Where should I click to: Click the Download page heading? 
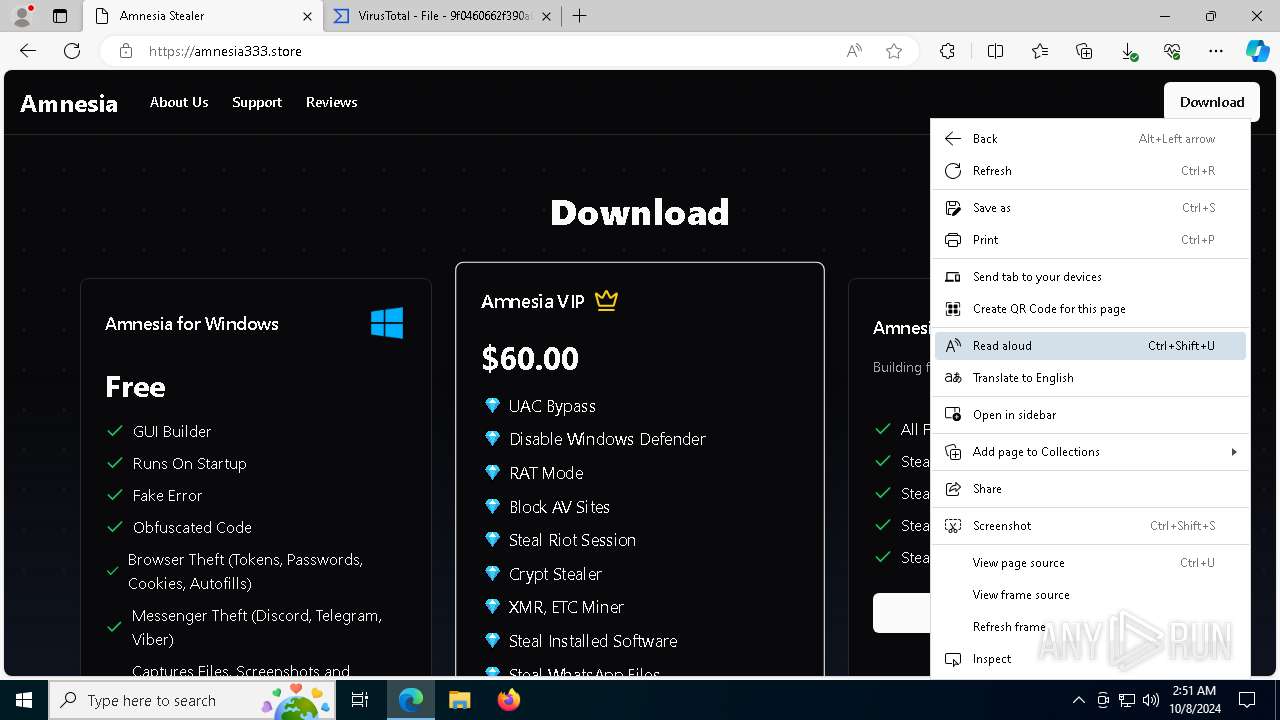[640, 212]
